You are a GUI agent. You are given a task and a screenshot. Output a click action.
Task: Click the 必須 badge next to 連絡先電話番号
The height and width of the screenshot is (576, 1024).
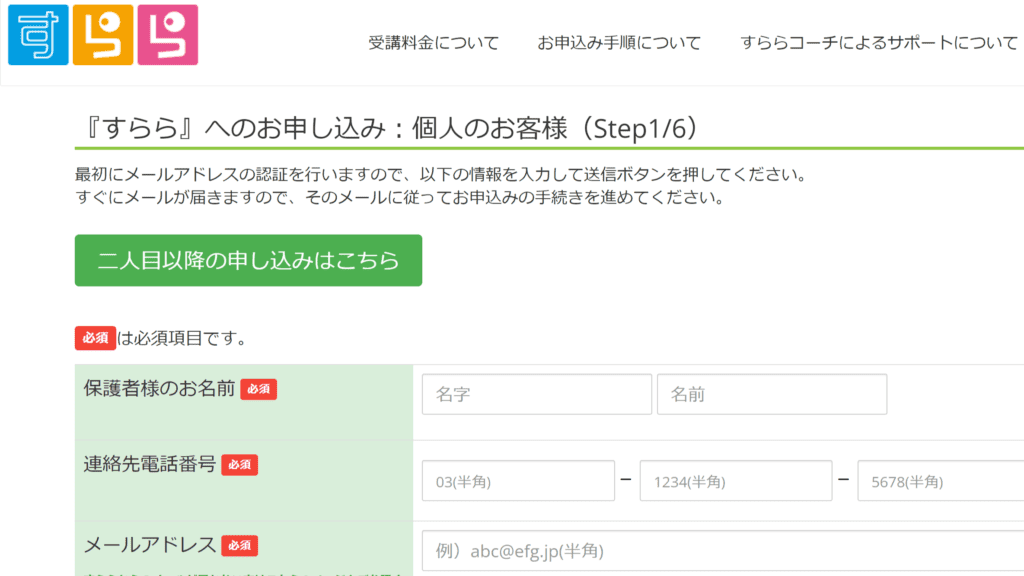pyautogui.click(x=240, y=465)
